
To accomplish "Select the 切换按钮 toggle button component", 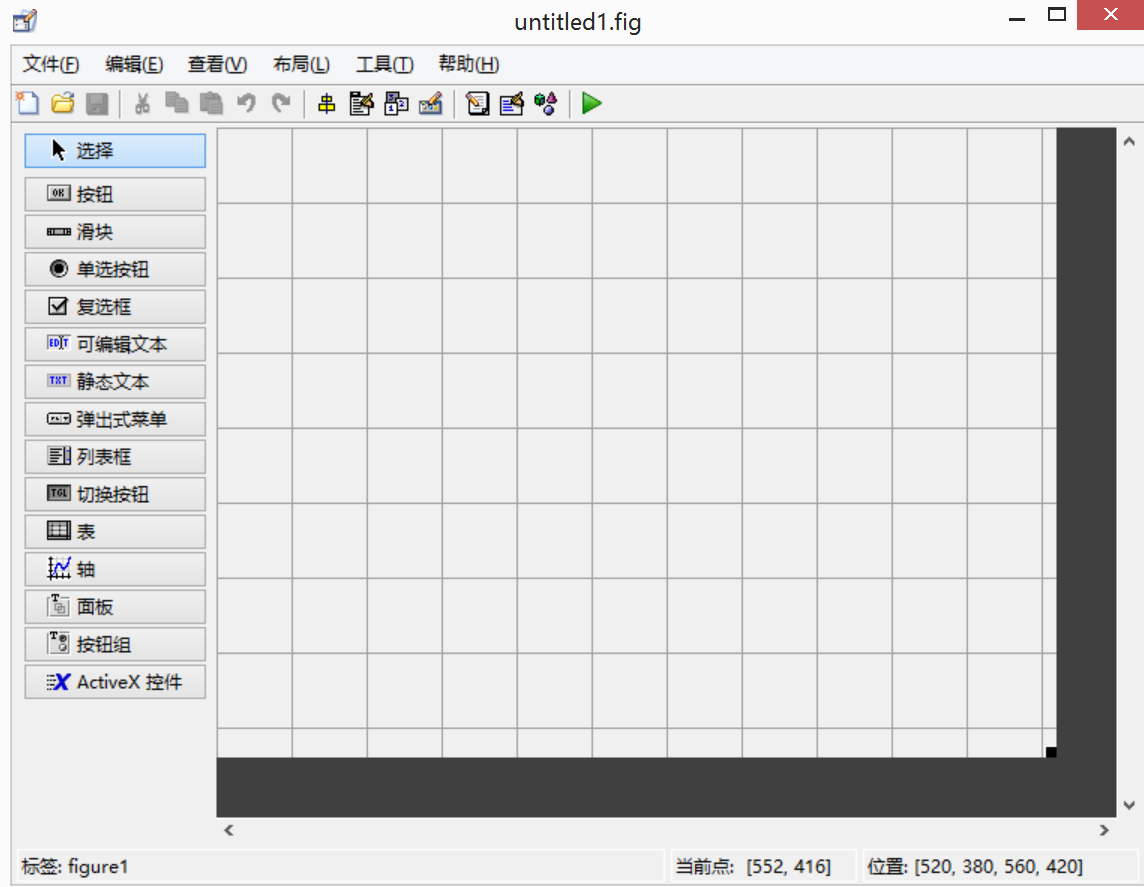I will 114,494.
